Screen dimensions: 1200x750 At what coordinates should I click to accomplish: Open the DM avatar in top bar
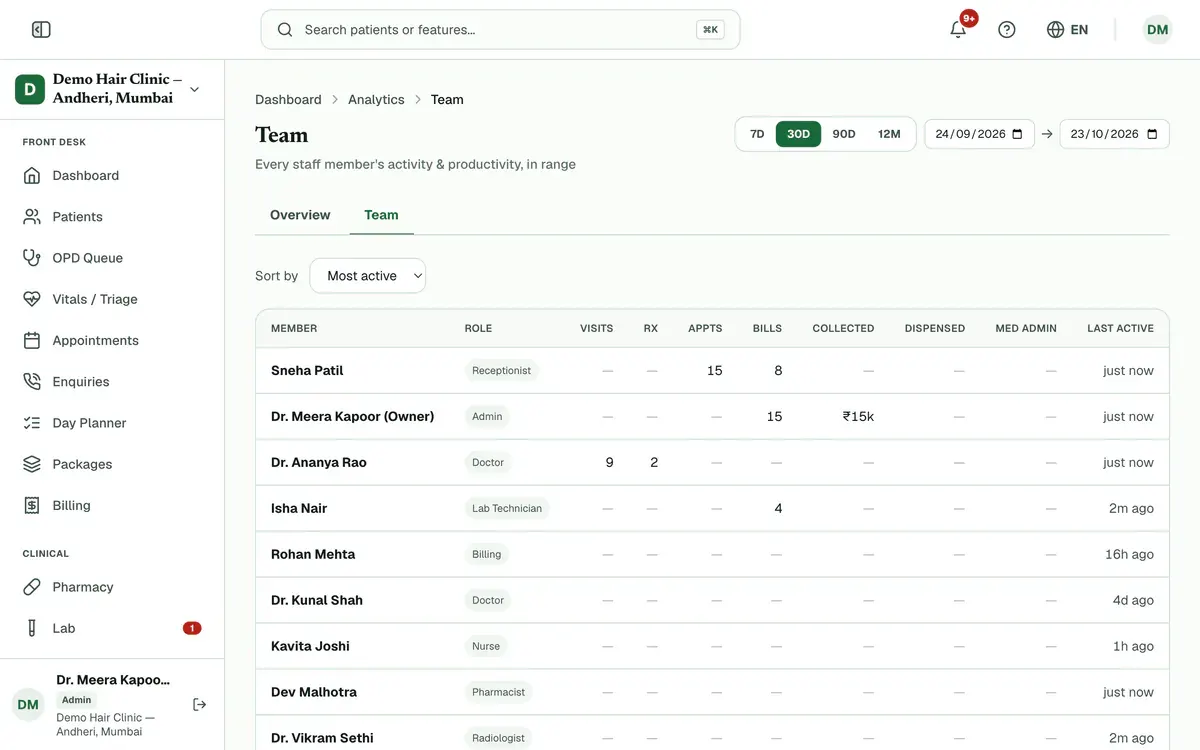click(1158, 30)
